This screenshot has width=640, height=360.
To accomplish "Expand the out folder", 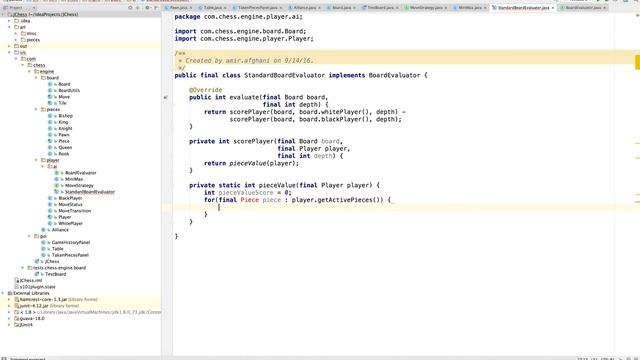I will [x=10, y=46].
